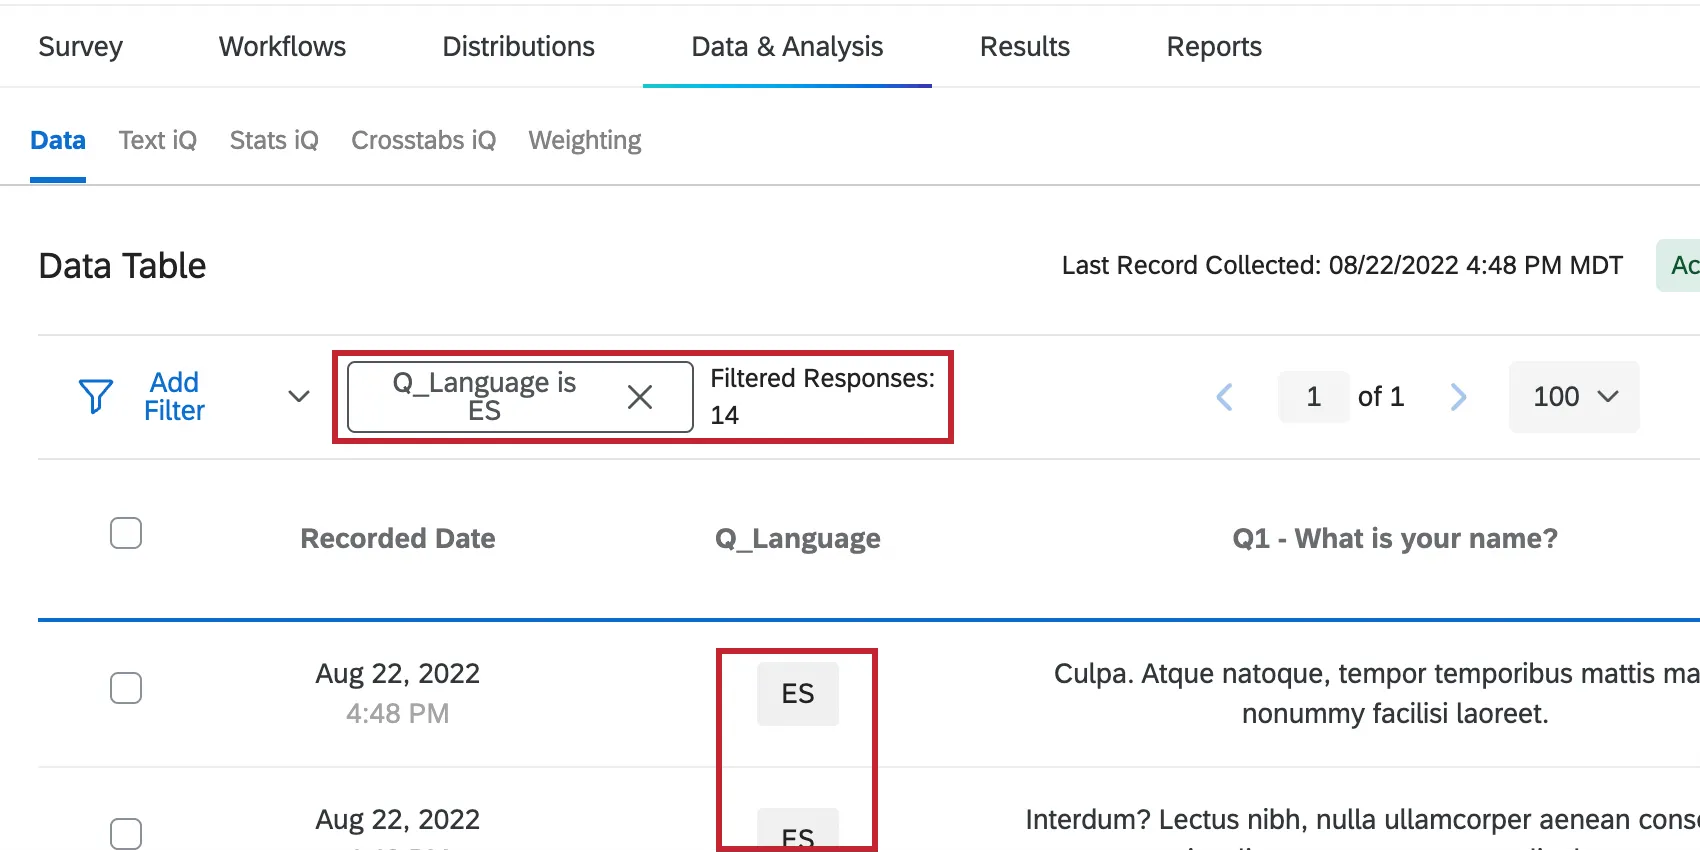Image resolution: width=1700 pixels, height=854 pixels.
Task: Sort by the Recorded Date column header
Action: coord(397,538)
